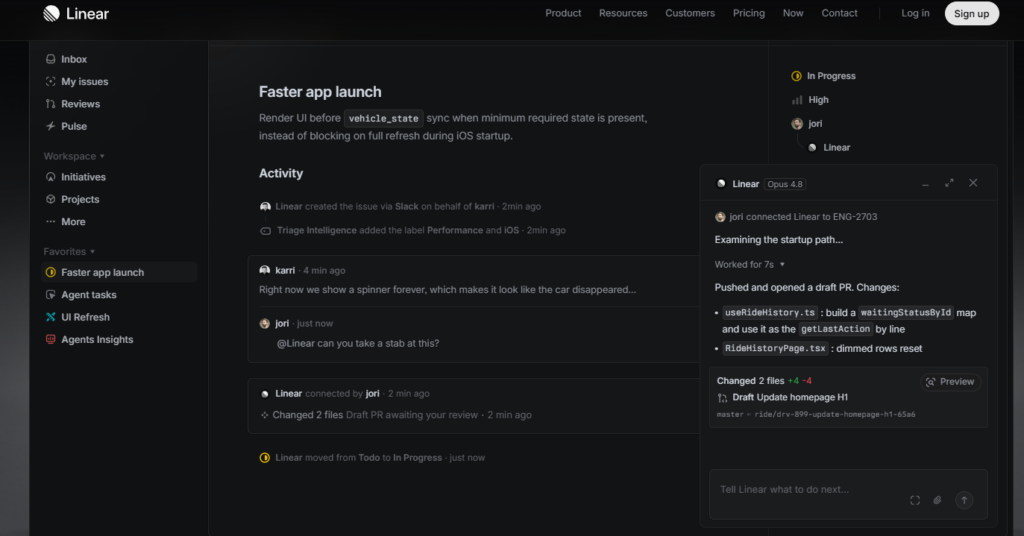The width and height of the screenshot is (1024, 536).
Task: Click the More ellipsis icon
Action: (x=50, y=221)
